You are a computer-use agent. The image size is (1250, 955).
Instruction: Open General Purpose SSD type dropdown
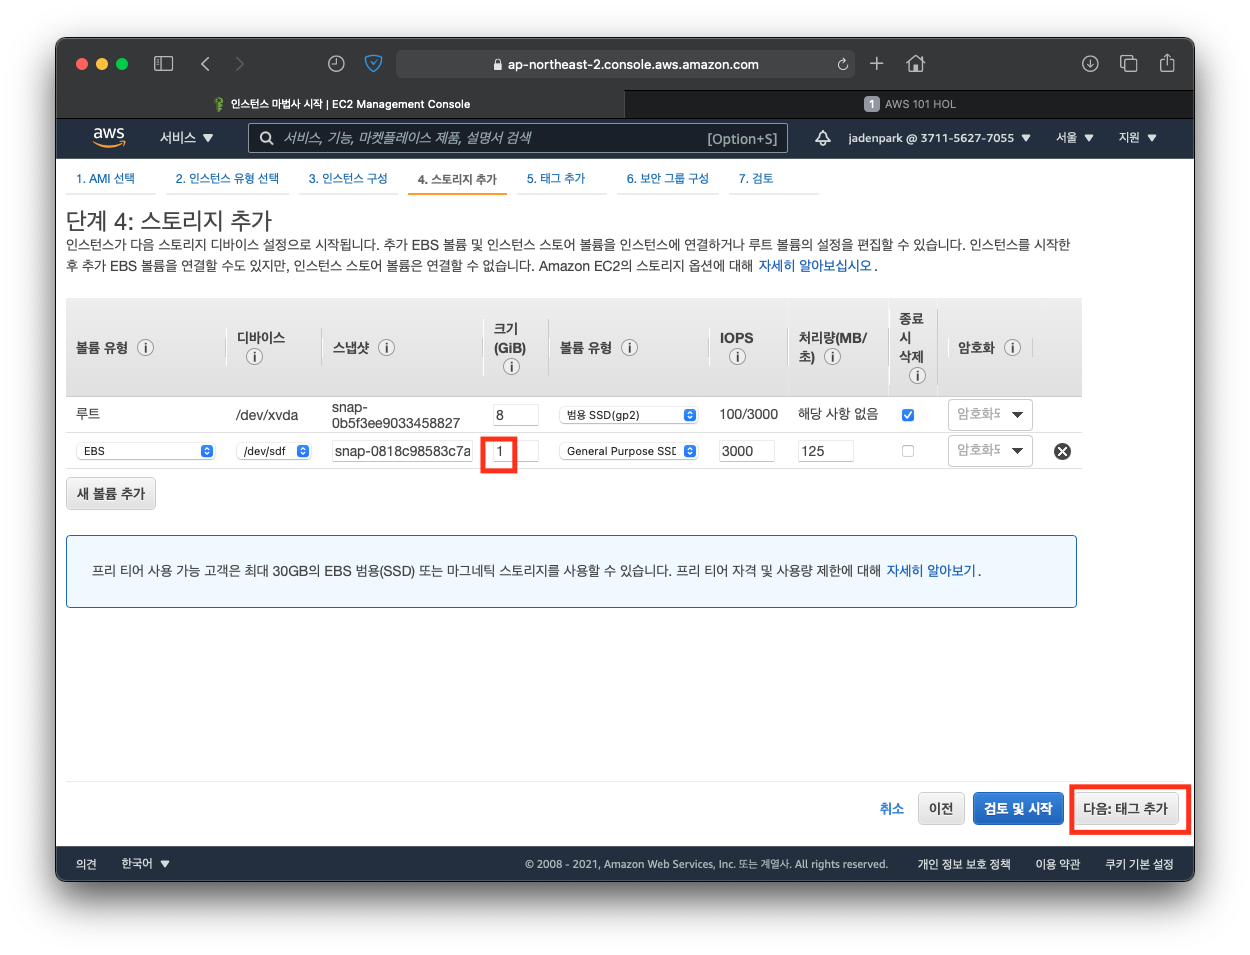coord(628,451)
